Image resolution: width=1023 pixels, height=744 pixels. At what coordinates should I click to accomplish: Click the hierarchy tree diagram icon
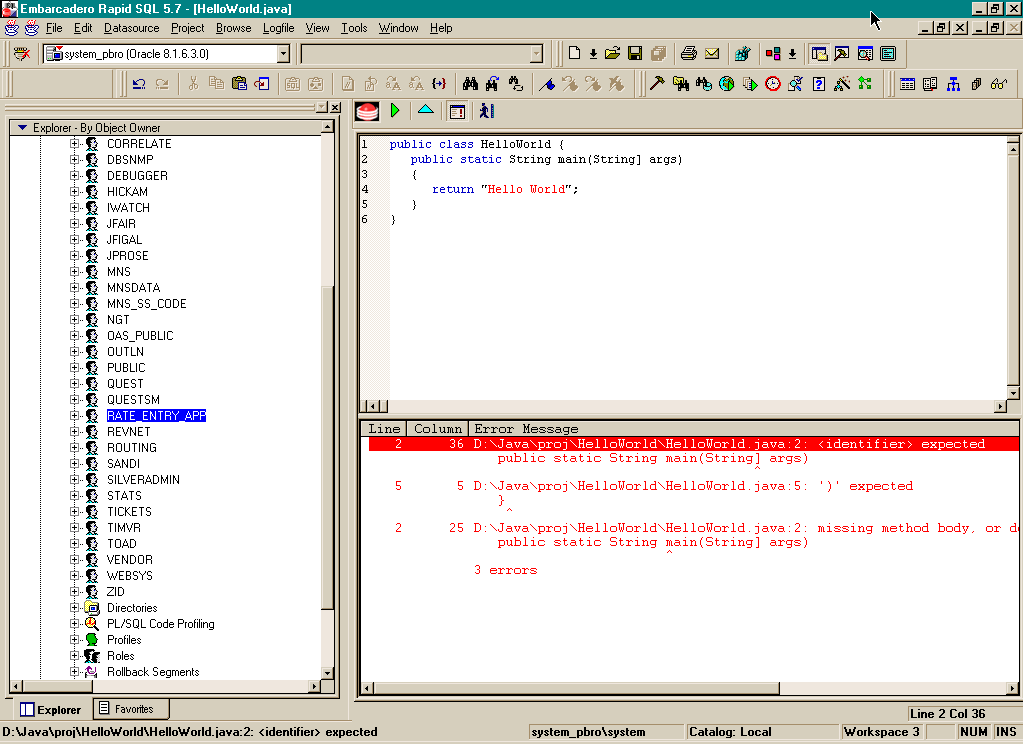[953, 84]
